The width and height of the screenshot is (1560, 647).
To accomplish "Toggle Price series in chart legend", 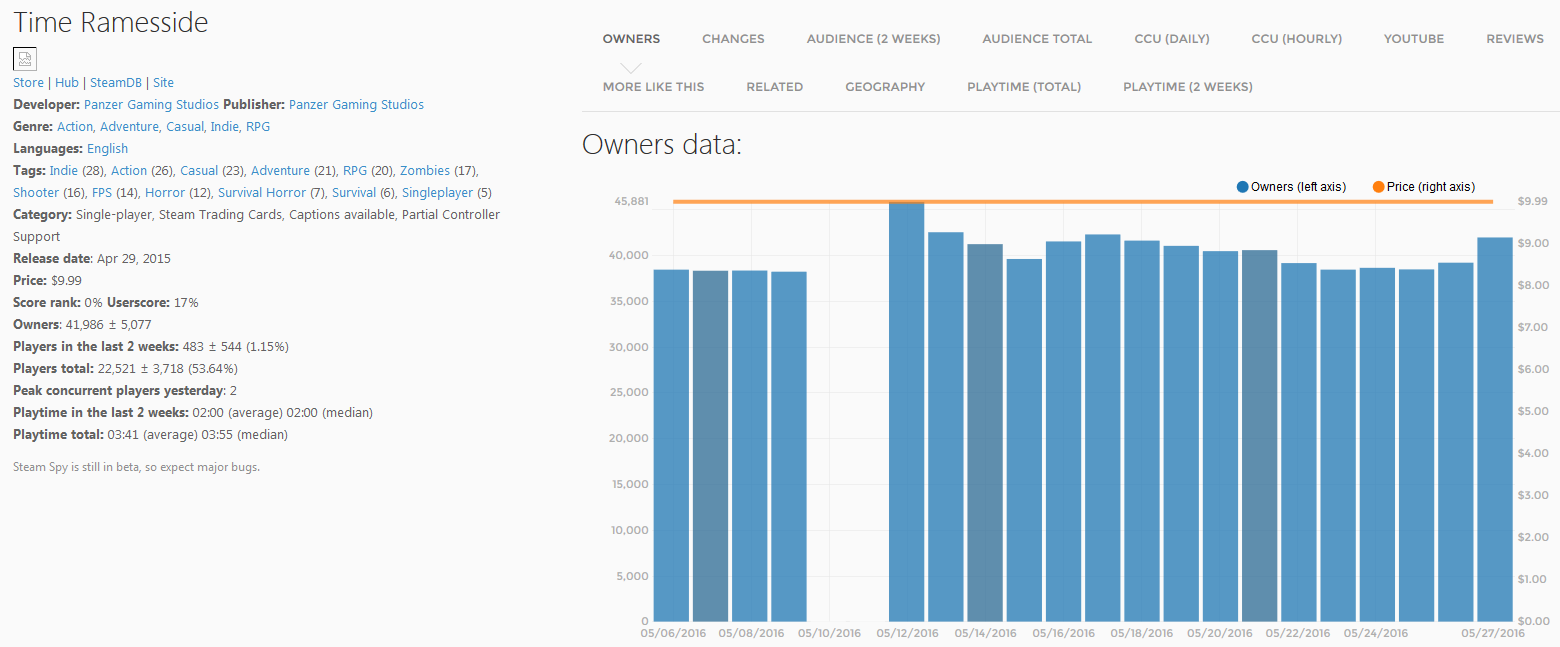I will (x=1424, y=187).
